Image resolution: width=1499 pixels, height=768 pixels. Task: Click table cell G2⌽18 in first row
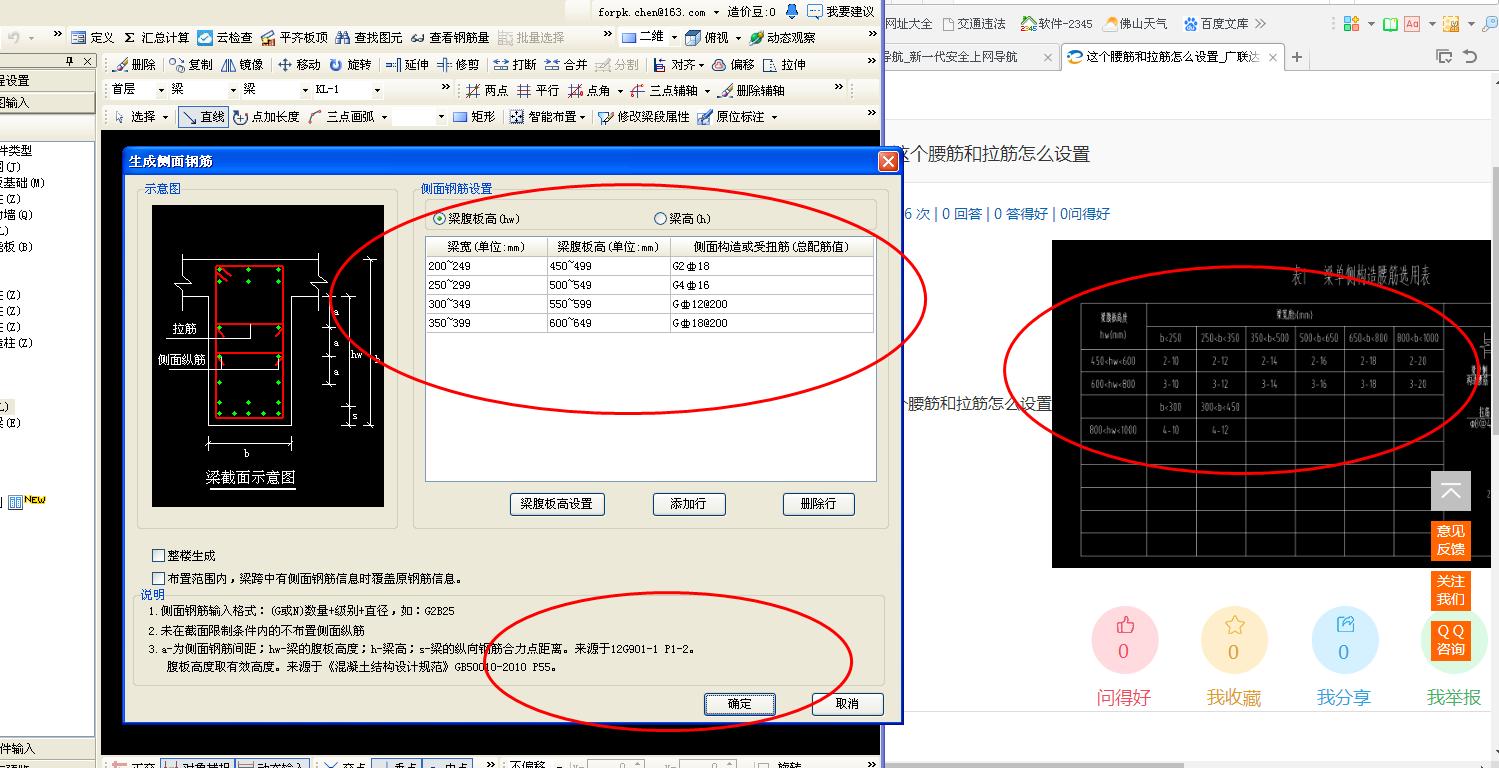point(772,266)
